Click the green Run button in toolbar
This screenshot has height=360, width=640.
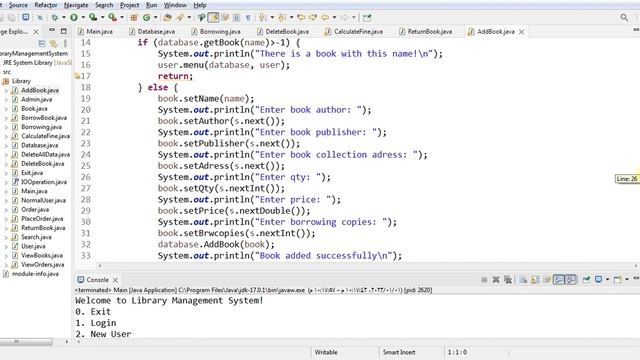click(74, 17)
